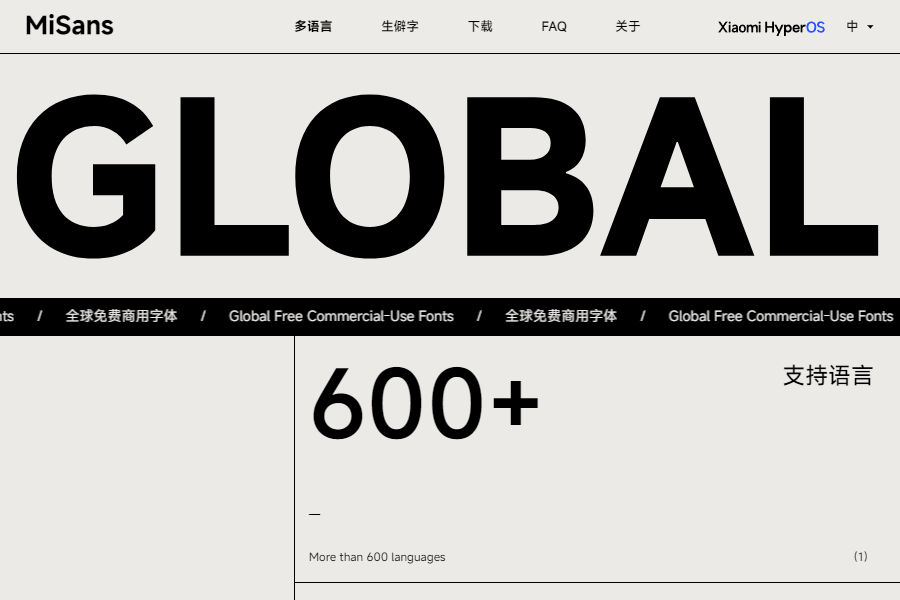Click the 600+ statistic number
This screenshot has width=900, height=600.
425,403
